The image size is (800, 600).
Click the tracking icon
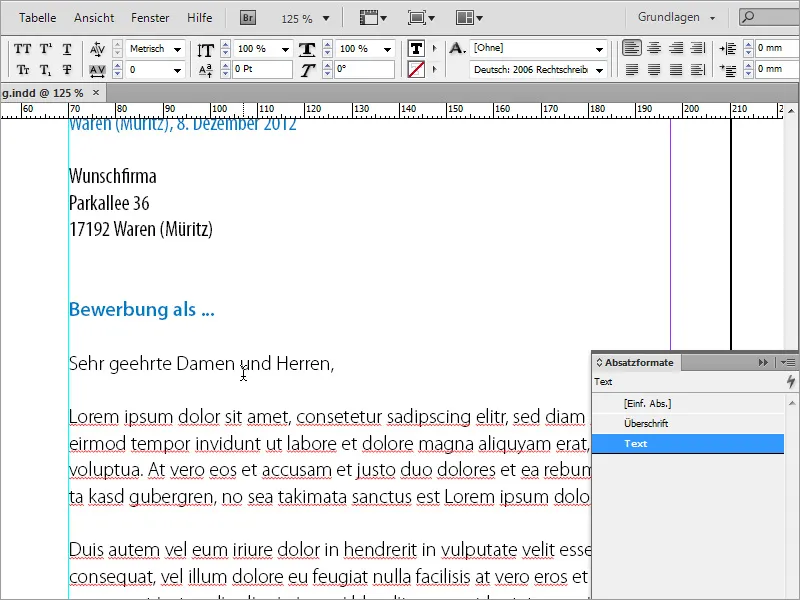pyautogui.click(x=97, y=70)
